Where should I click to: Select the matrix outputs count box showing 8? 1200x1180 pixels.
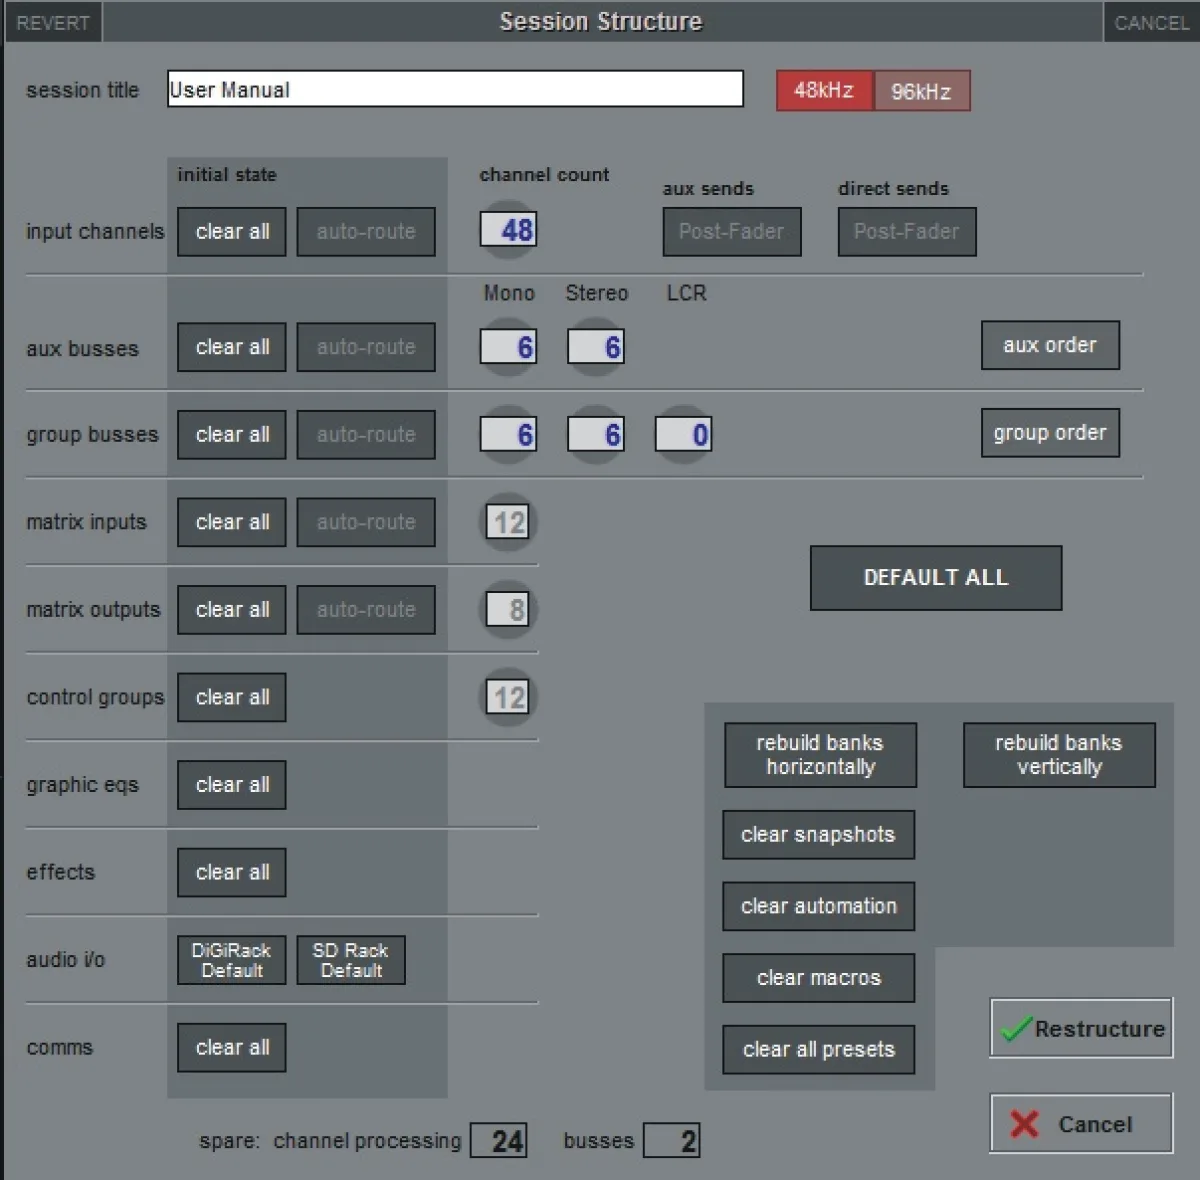click(509, 610)
